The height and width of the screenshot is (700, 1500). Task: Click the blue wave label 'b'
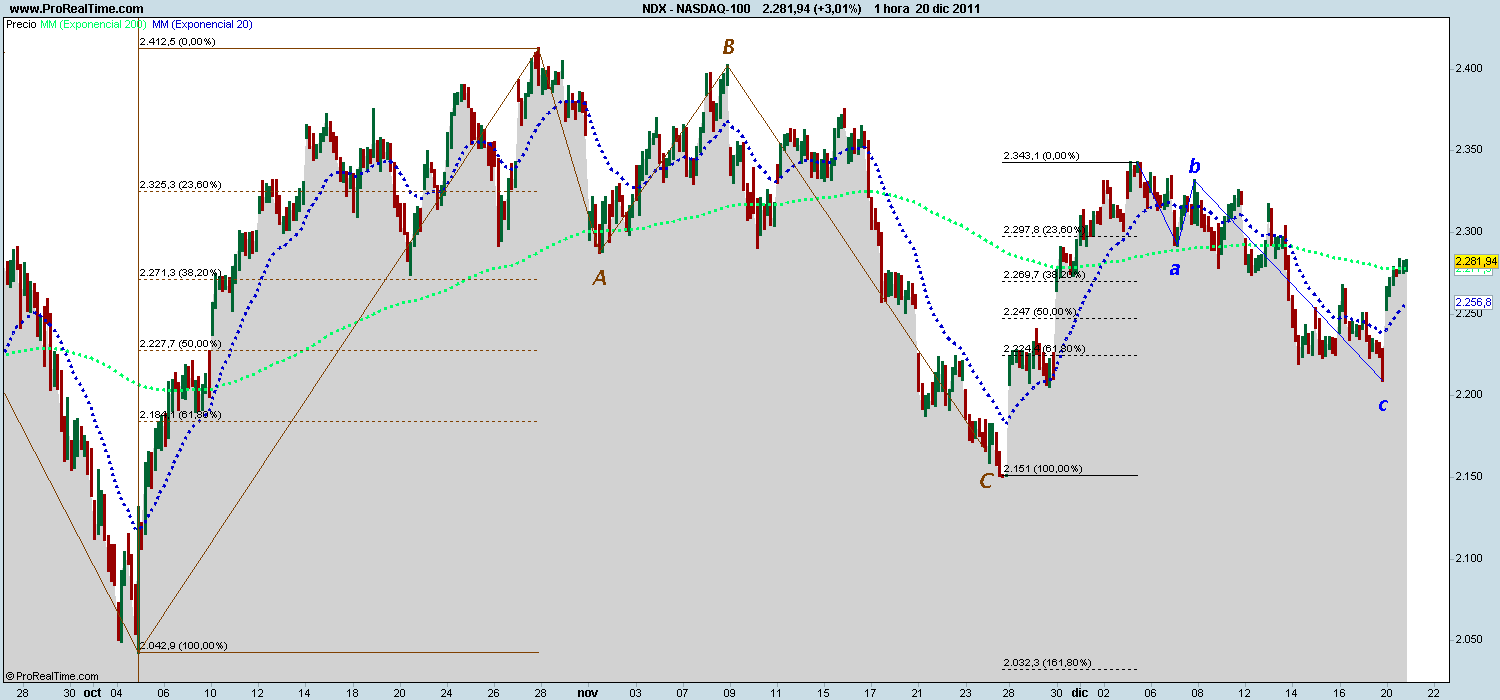coord(1194,166)
